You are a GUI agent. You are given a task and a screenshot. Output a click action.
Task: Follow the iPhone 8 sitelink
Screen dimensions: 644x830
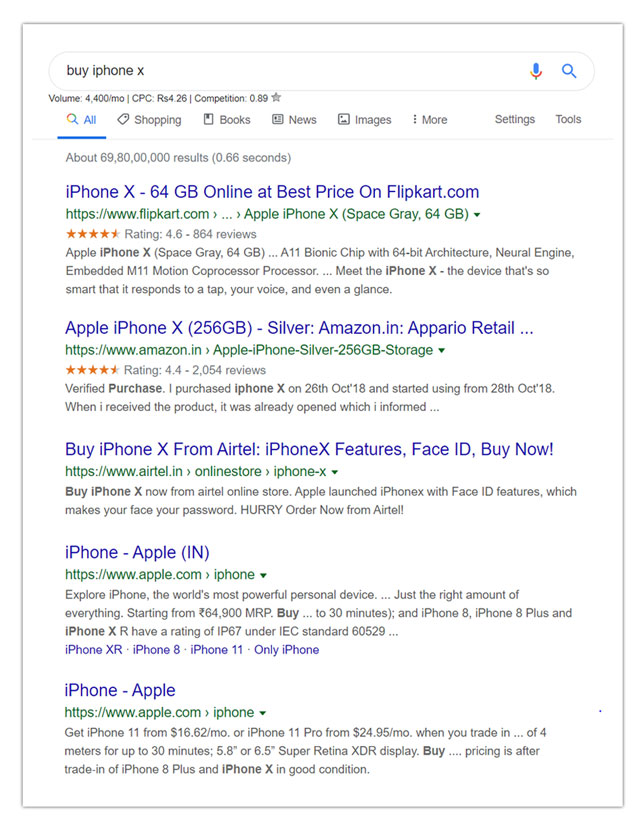[x=156, y=649]
